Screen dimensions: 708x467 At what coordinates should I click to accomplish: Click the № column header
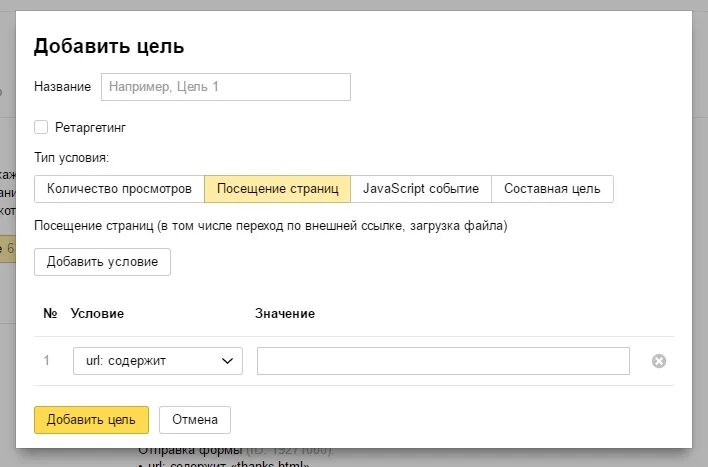[x=50, y=313]
